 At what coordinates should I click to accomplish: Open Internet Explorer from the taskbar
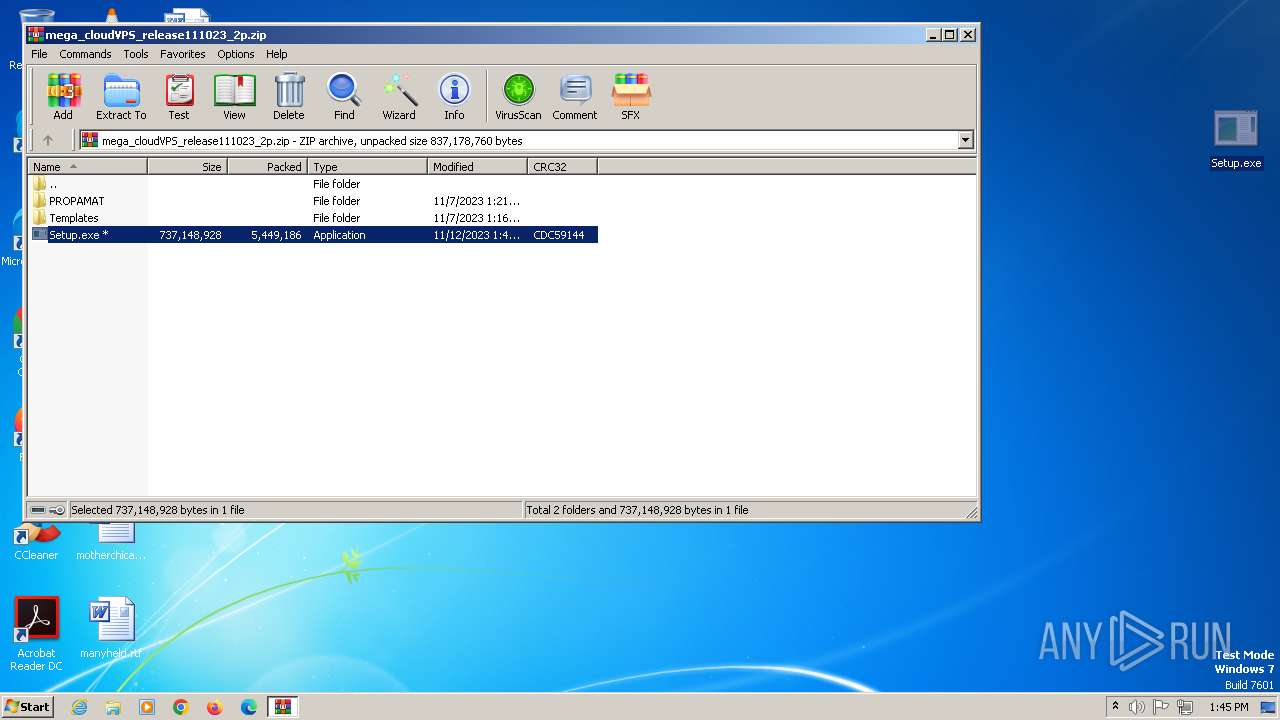(x=80, y=707)
